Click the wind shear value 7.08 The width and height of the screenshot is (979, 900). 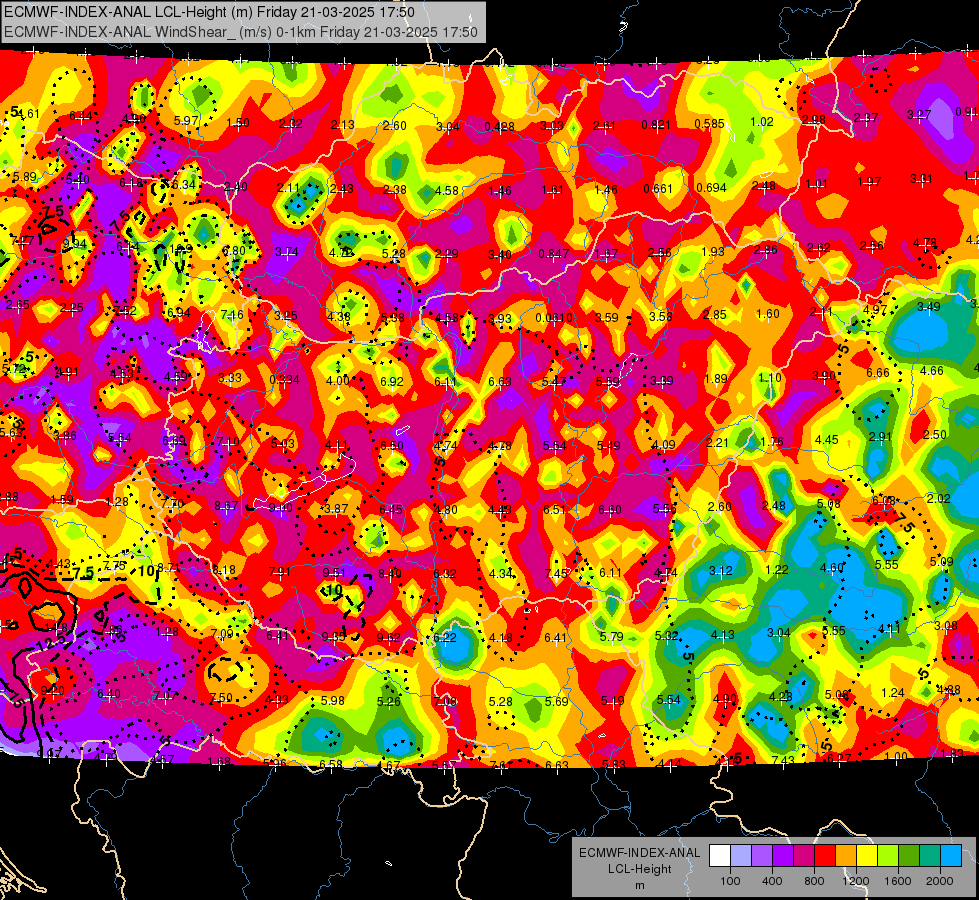445,702
